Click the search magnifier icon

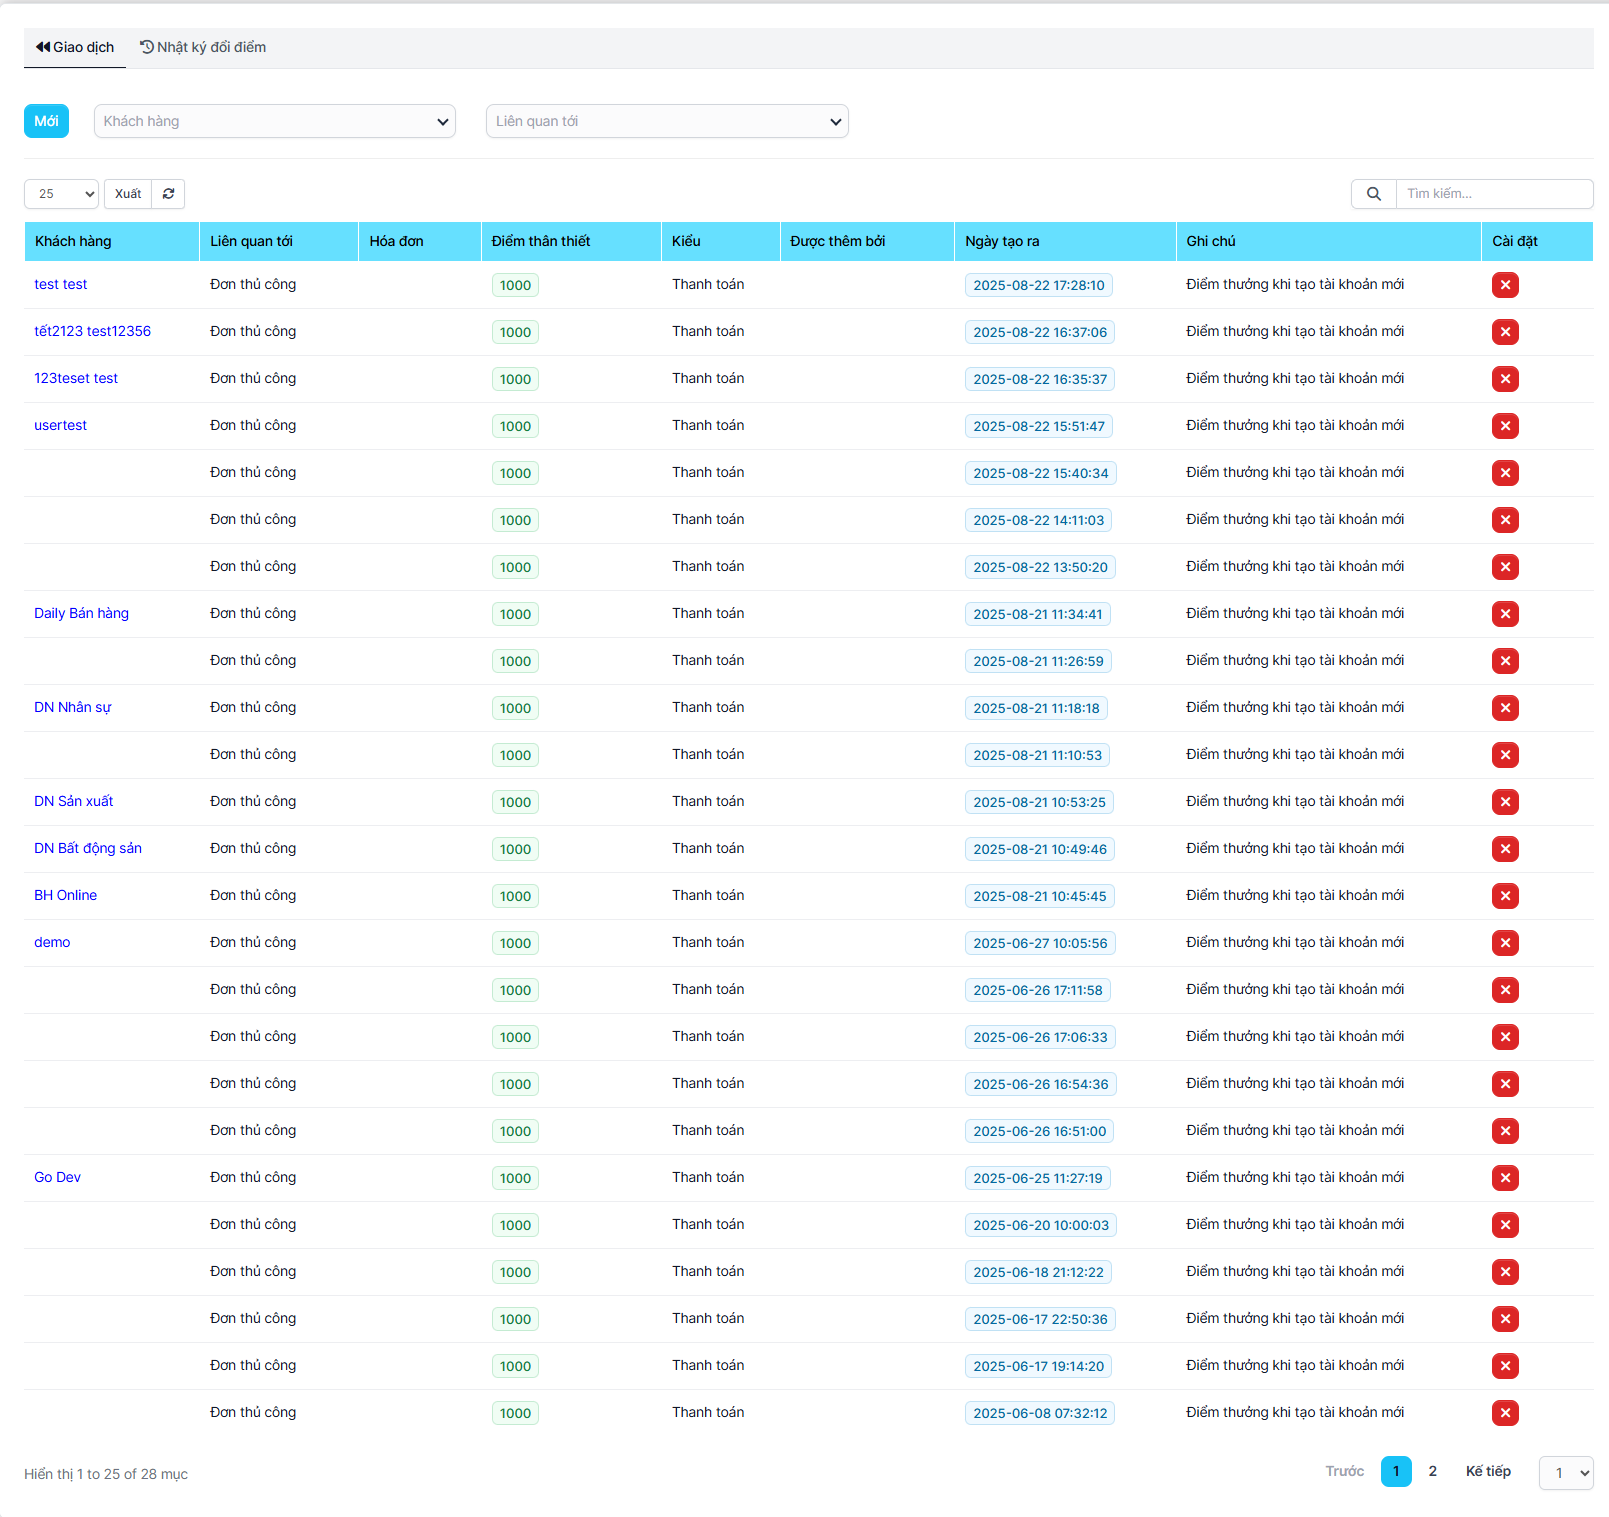(1373, 193)
